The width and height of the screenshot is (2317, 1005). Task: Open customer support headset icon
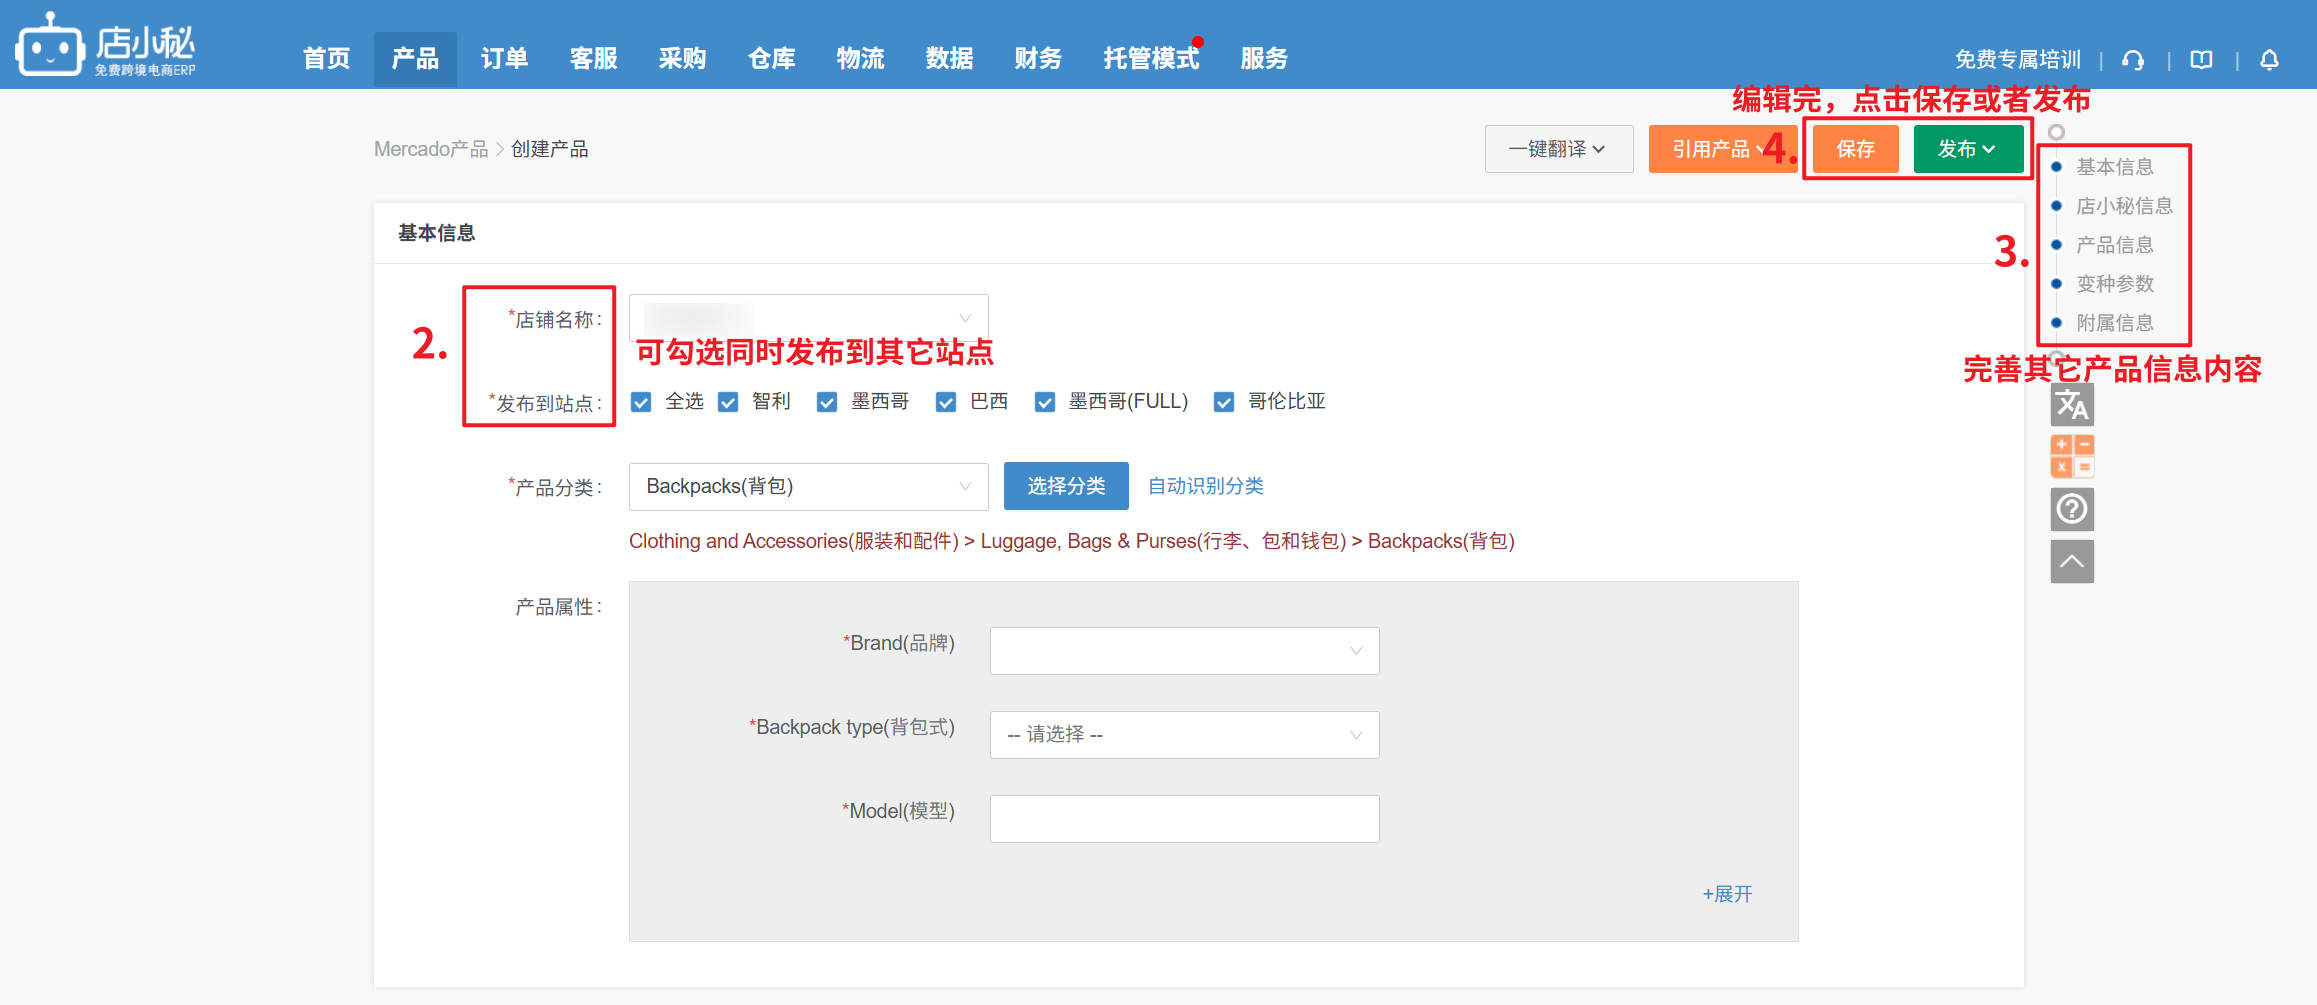click(x=2133, y=60)
